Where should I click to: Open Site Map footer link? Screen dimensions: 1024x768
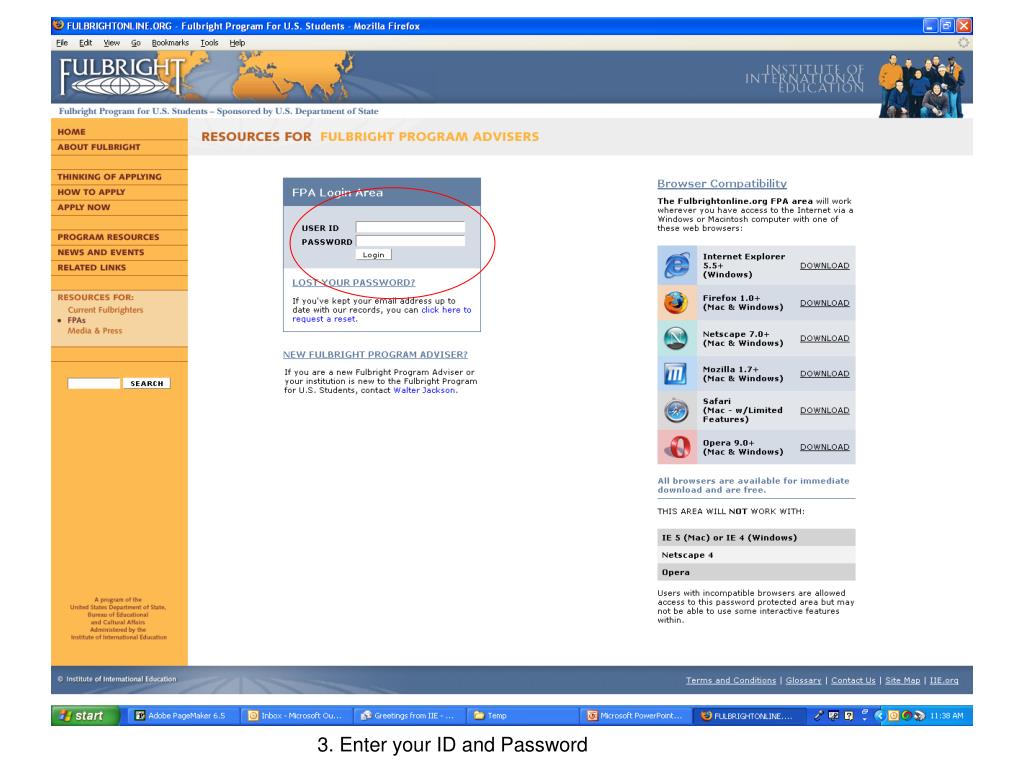coord(903,680)
